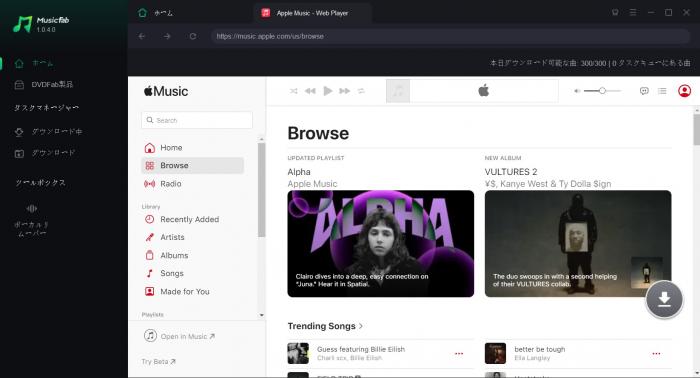This screenshot has height=378, width=700.
Task: Click the Alpha playlist title
Action: tap(299, 172)
